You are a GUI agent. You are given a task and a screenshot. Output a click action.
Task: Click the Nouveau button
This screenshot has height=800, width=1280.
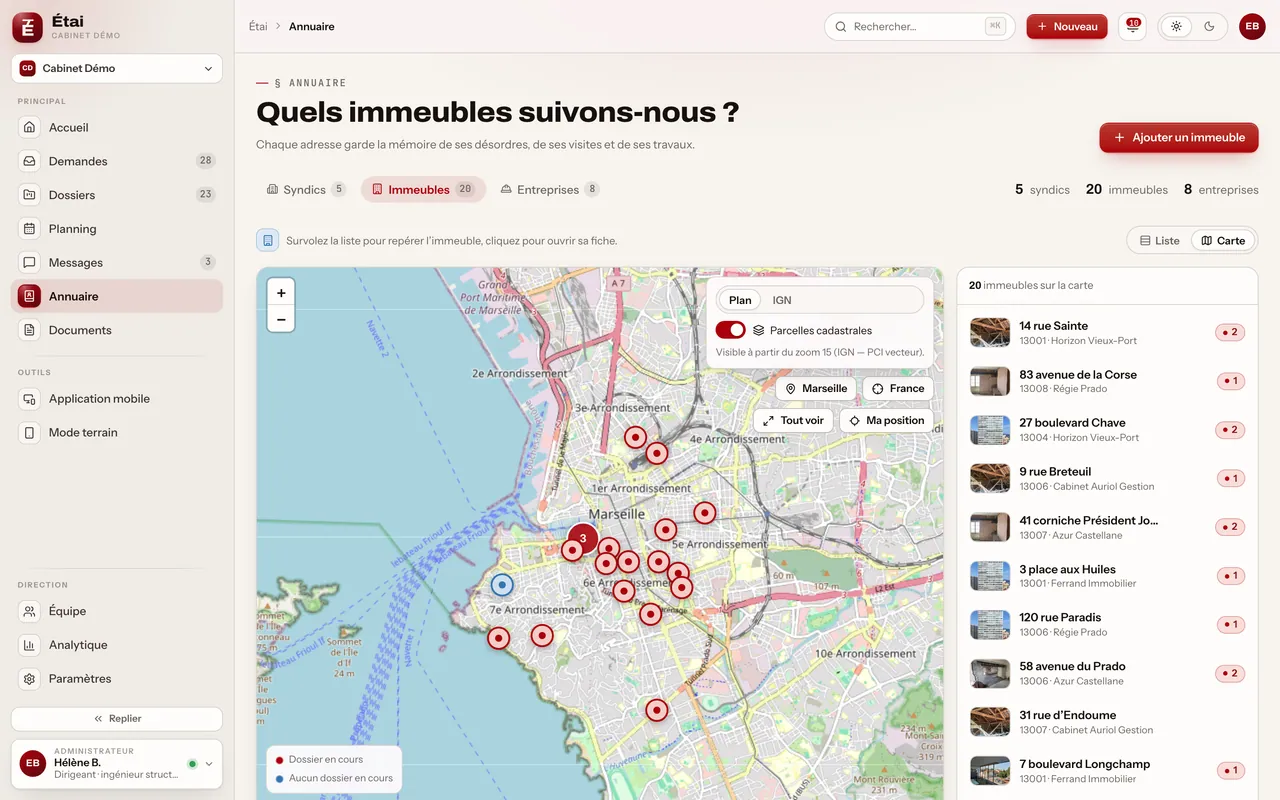pos(1066,27)
